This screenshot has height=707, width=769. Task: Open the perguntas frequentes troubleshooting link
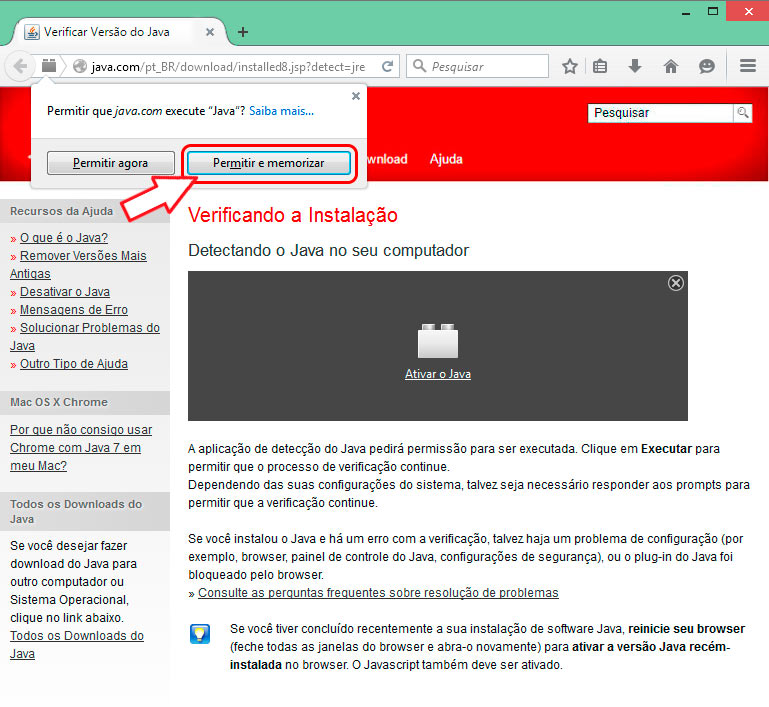(378, 593)
